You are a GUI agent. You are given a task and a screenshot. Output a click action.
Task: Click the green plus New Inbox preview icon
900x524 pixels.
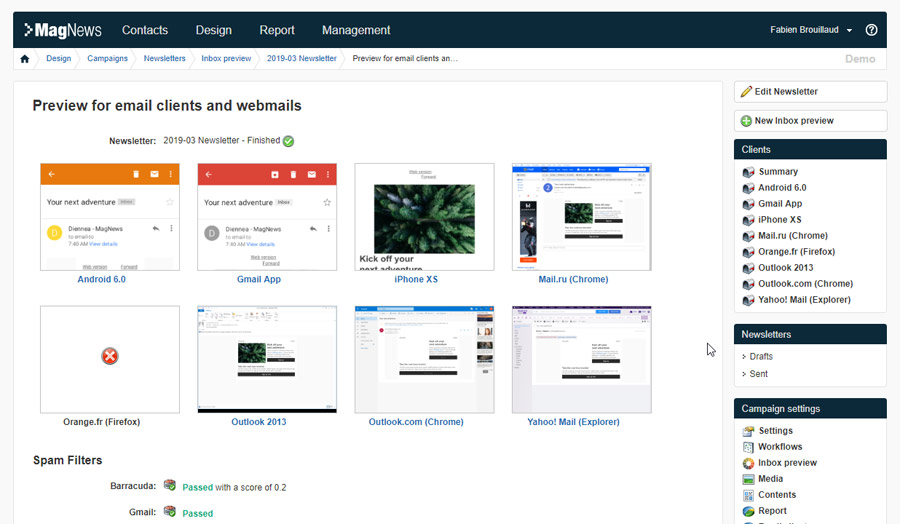tap(746, 121)
